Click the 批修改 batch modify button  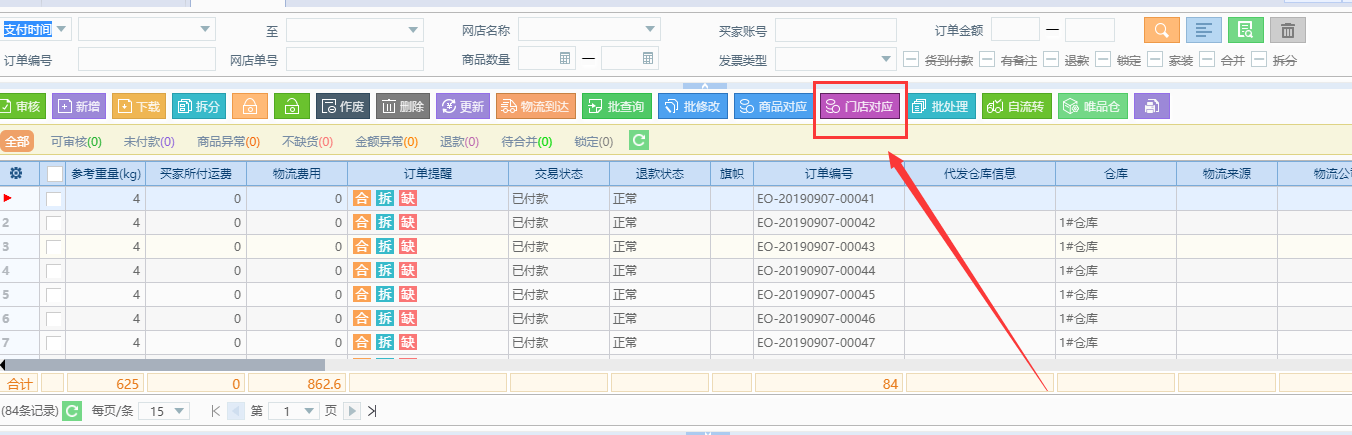coord(693,106)
